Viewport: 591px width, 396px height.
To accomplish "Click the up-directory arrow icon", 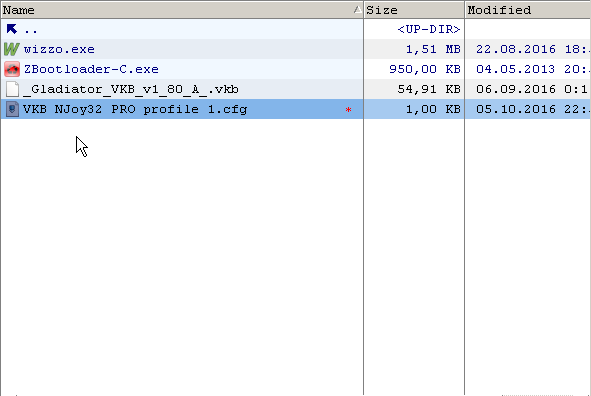I will click(x=12, y=29).
